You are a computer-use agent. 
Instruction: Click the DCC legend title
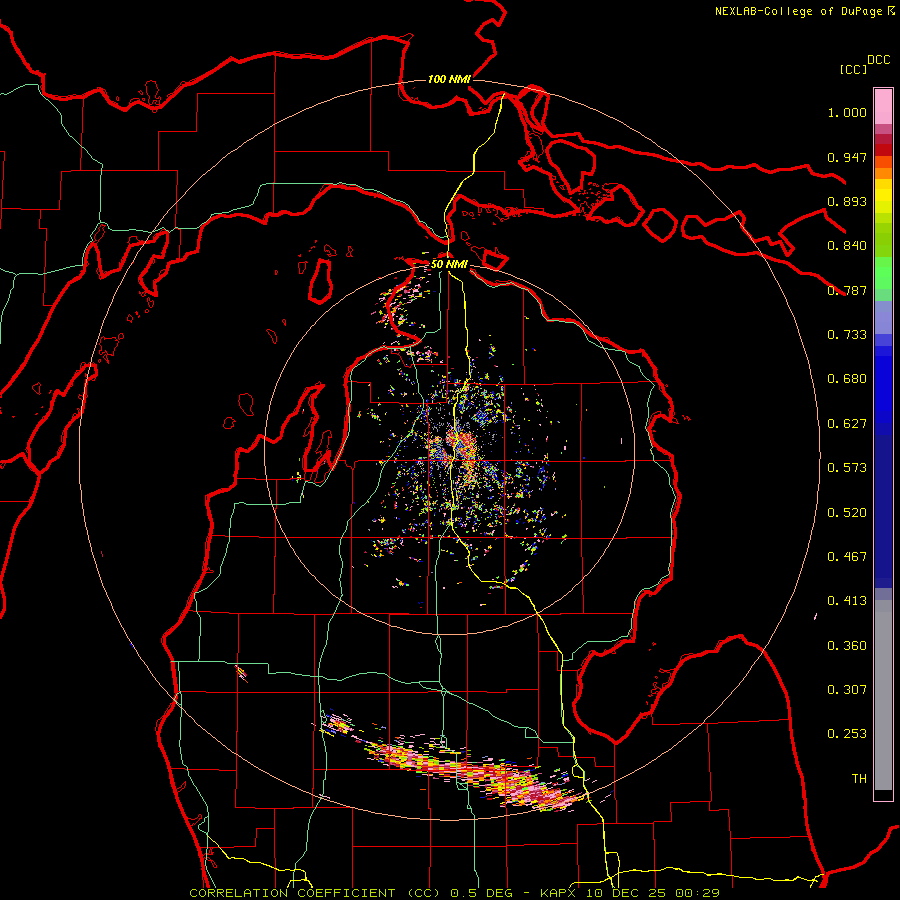879,60
